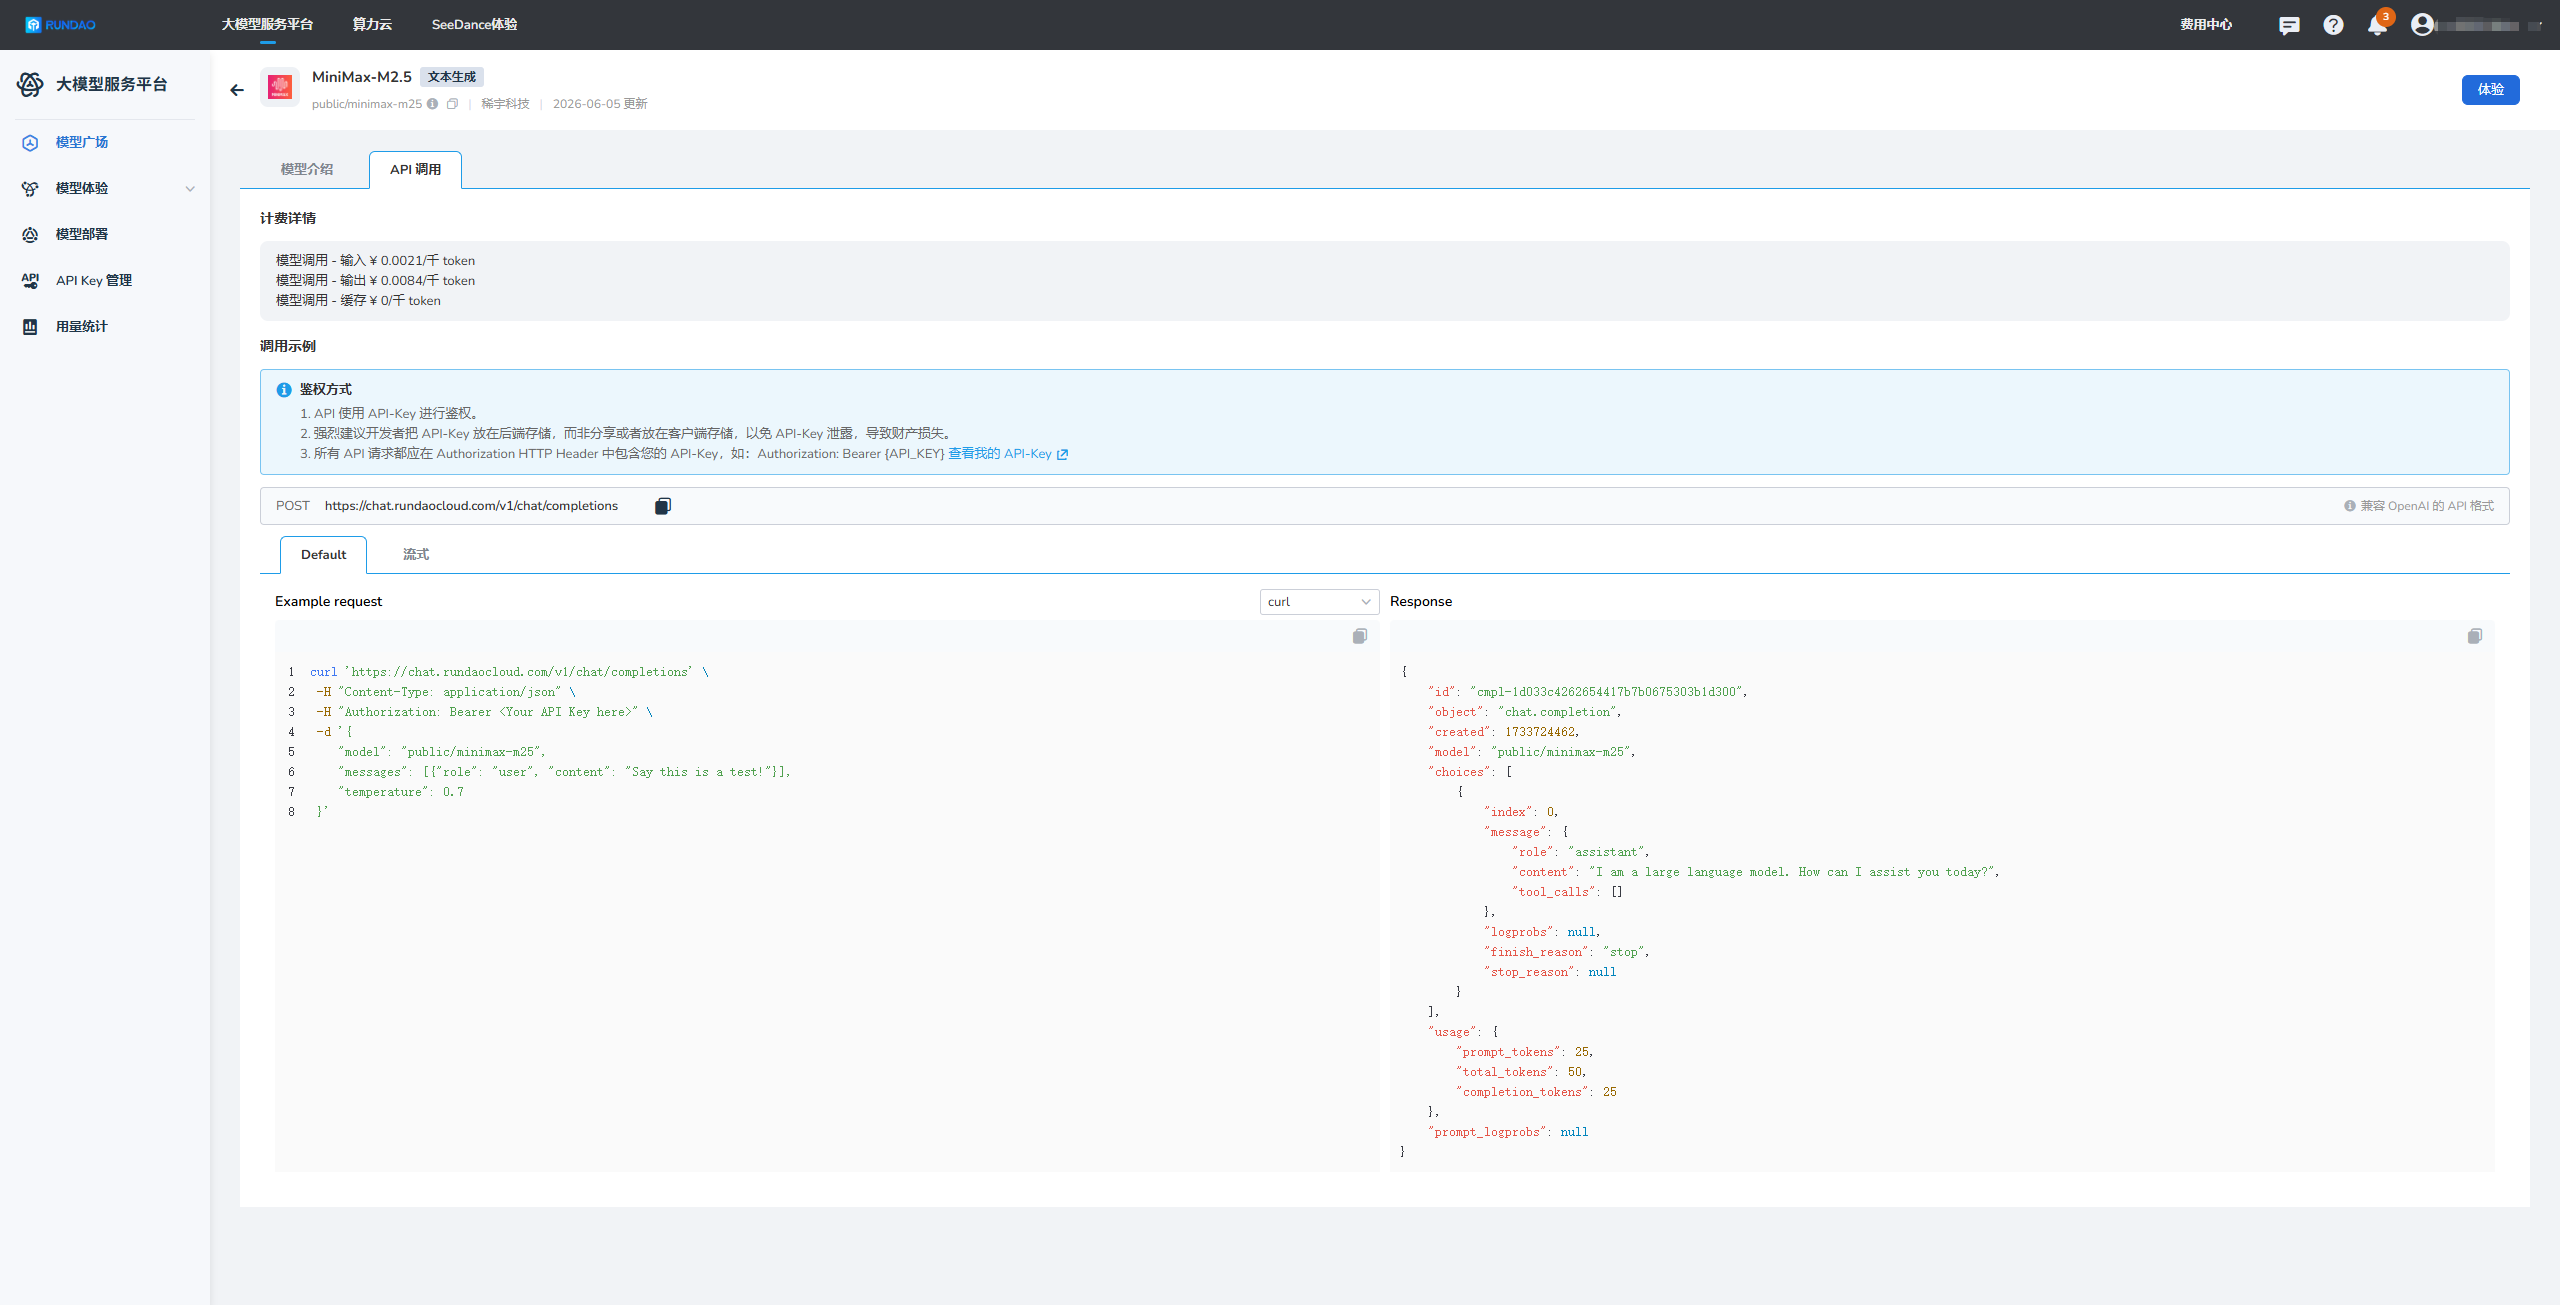The image size is (2560, 1305).
Task: Click the "temperature": 0.7 code line
Action: click(401, 792)
